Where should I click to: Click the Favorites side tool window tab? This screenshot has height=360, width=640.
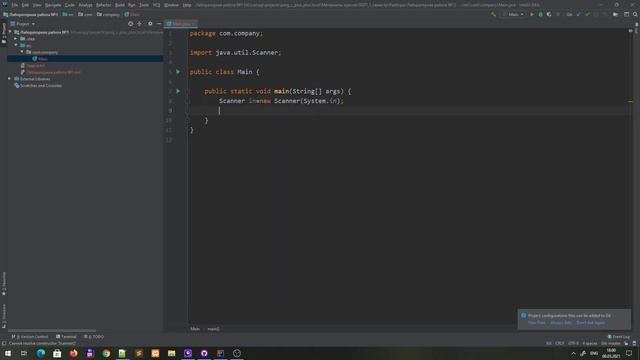tap(4, 284)
